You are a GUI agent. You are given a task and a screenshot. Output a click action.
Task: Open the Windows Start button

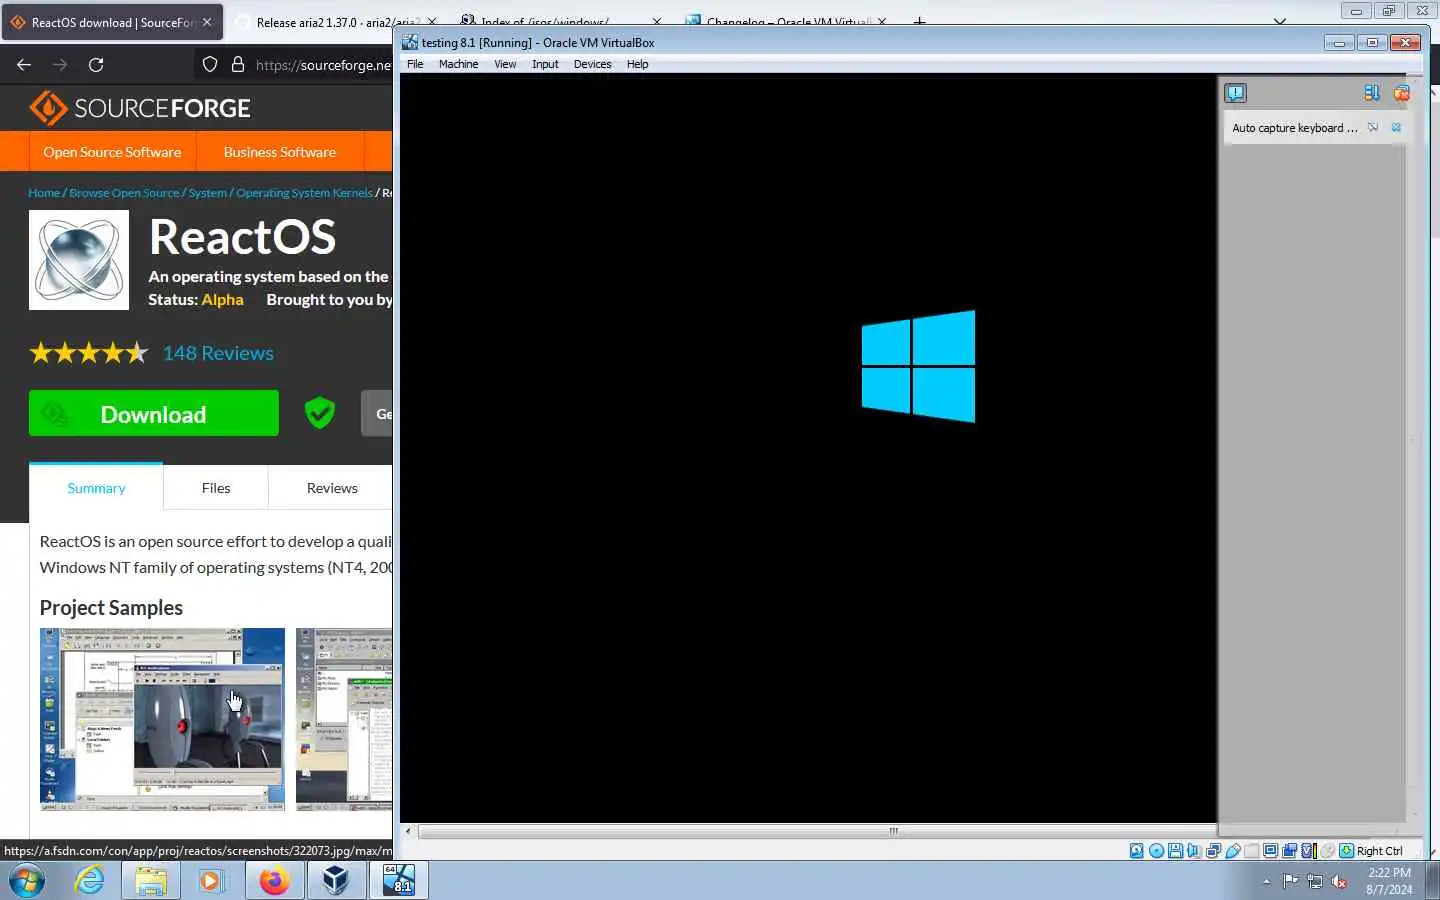[27, 881]
